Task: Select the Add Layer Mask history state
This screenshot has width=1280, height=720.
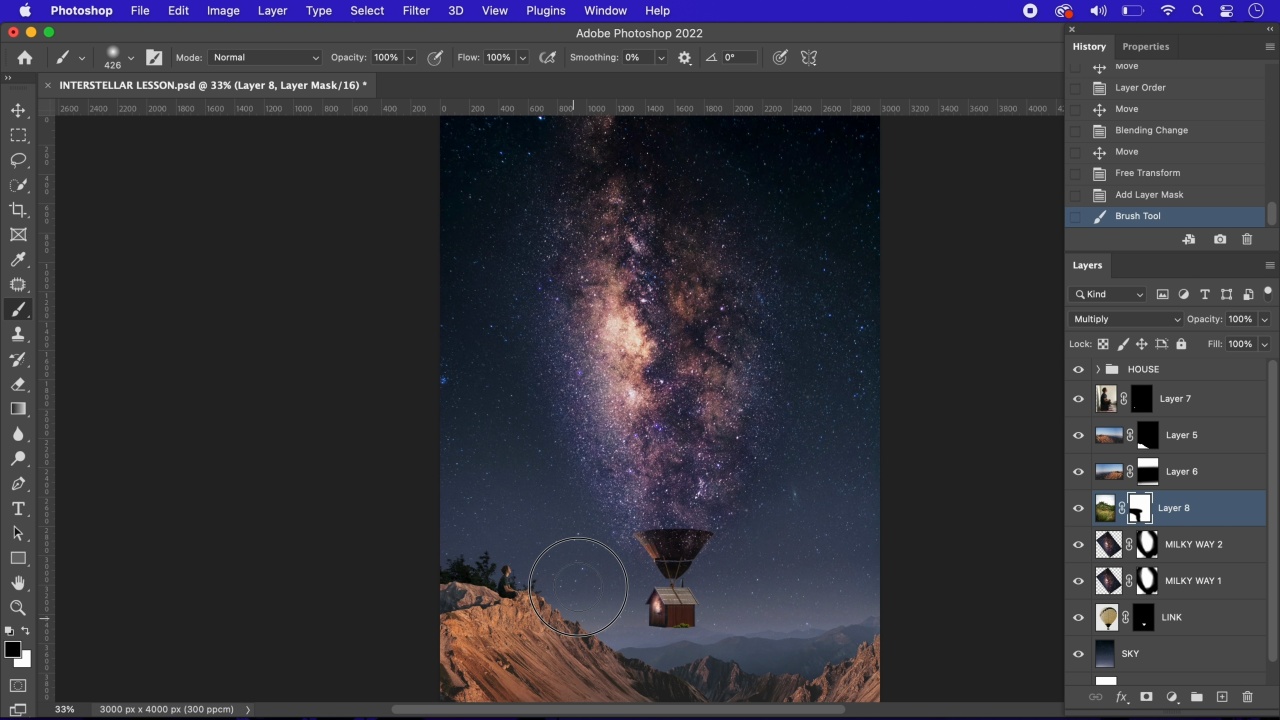Action: (x=1149, y=195)
